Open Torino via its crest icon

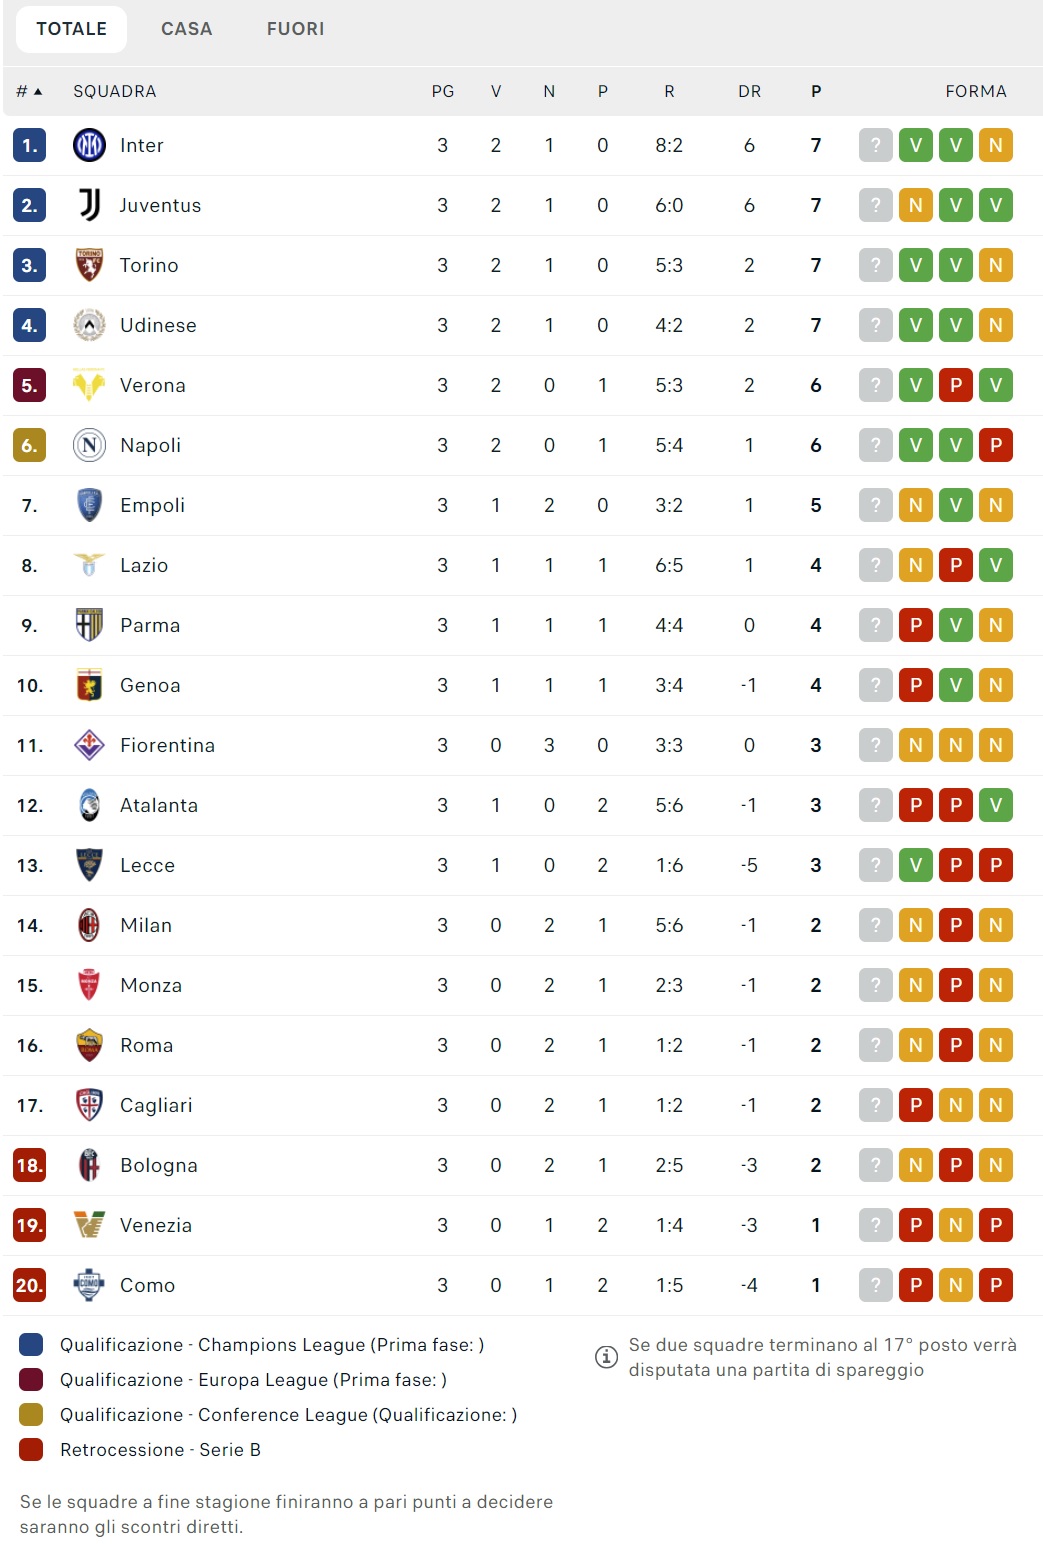[x=89, y=265]
